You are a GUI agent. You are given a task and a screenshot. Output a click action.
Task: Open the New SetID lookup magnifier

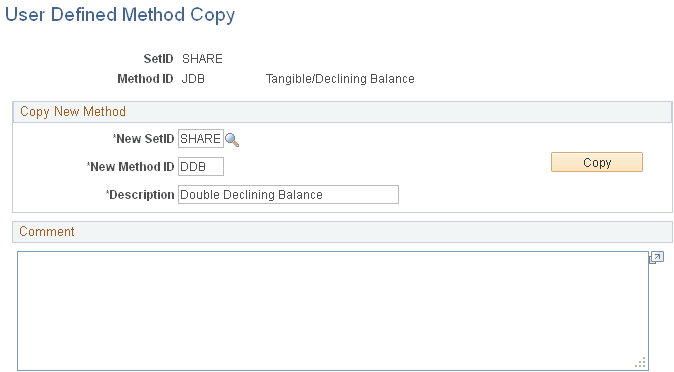pyautogui.click(x=232, y=140)
